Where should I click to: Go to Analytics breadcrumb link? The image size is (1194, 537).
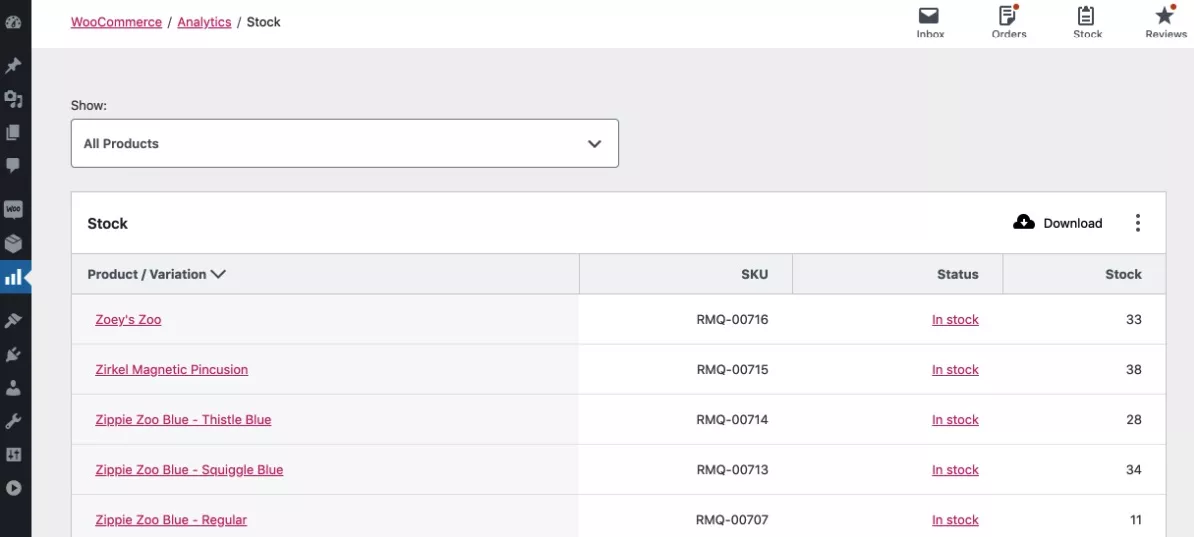pyautogui.click(x=204, y=22)
